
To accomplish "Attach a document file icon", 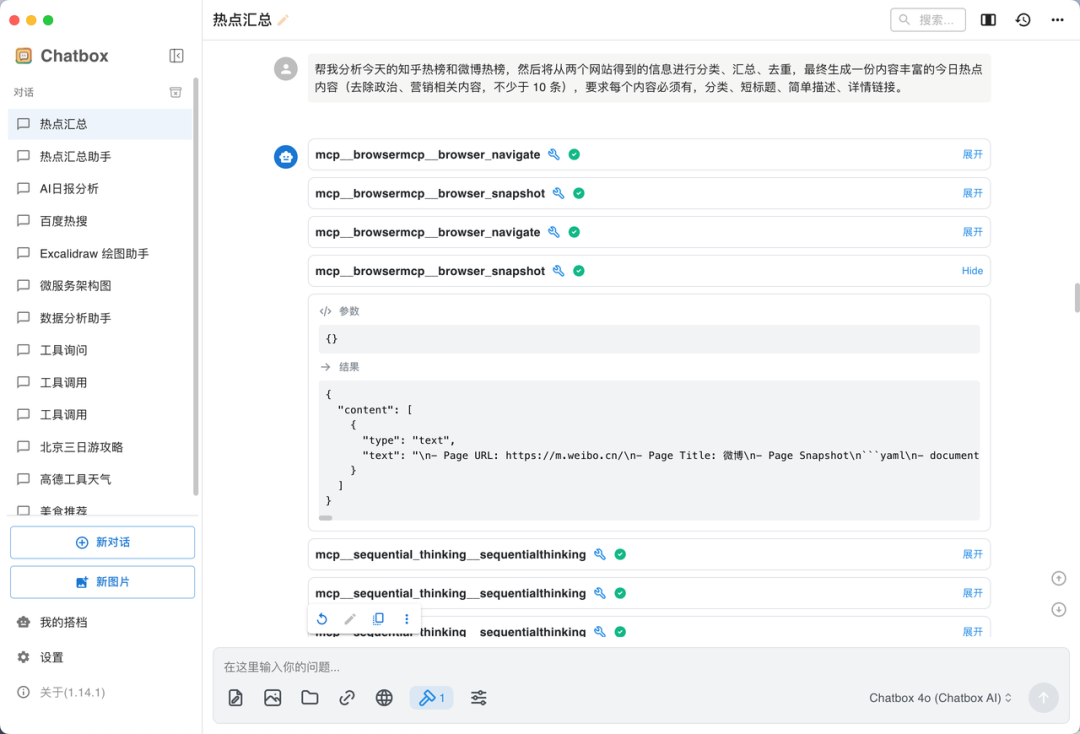I will (236, 698).
